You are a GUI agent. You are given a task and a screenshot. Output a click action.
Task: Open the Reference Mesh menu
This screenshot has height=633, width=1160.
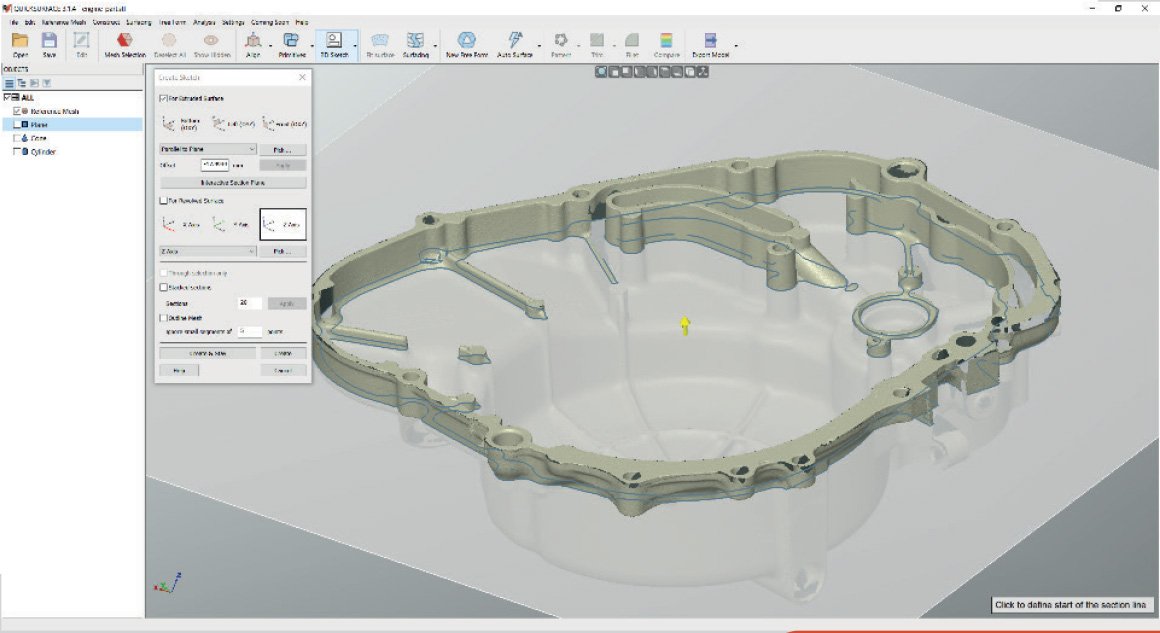point(64,22)
